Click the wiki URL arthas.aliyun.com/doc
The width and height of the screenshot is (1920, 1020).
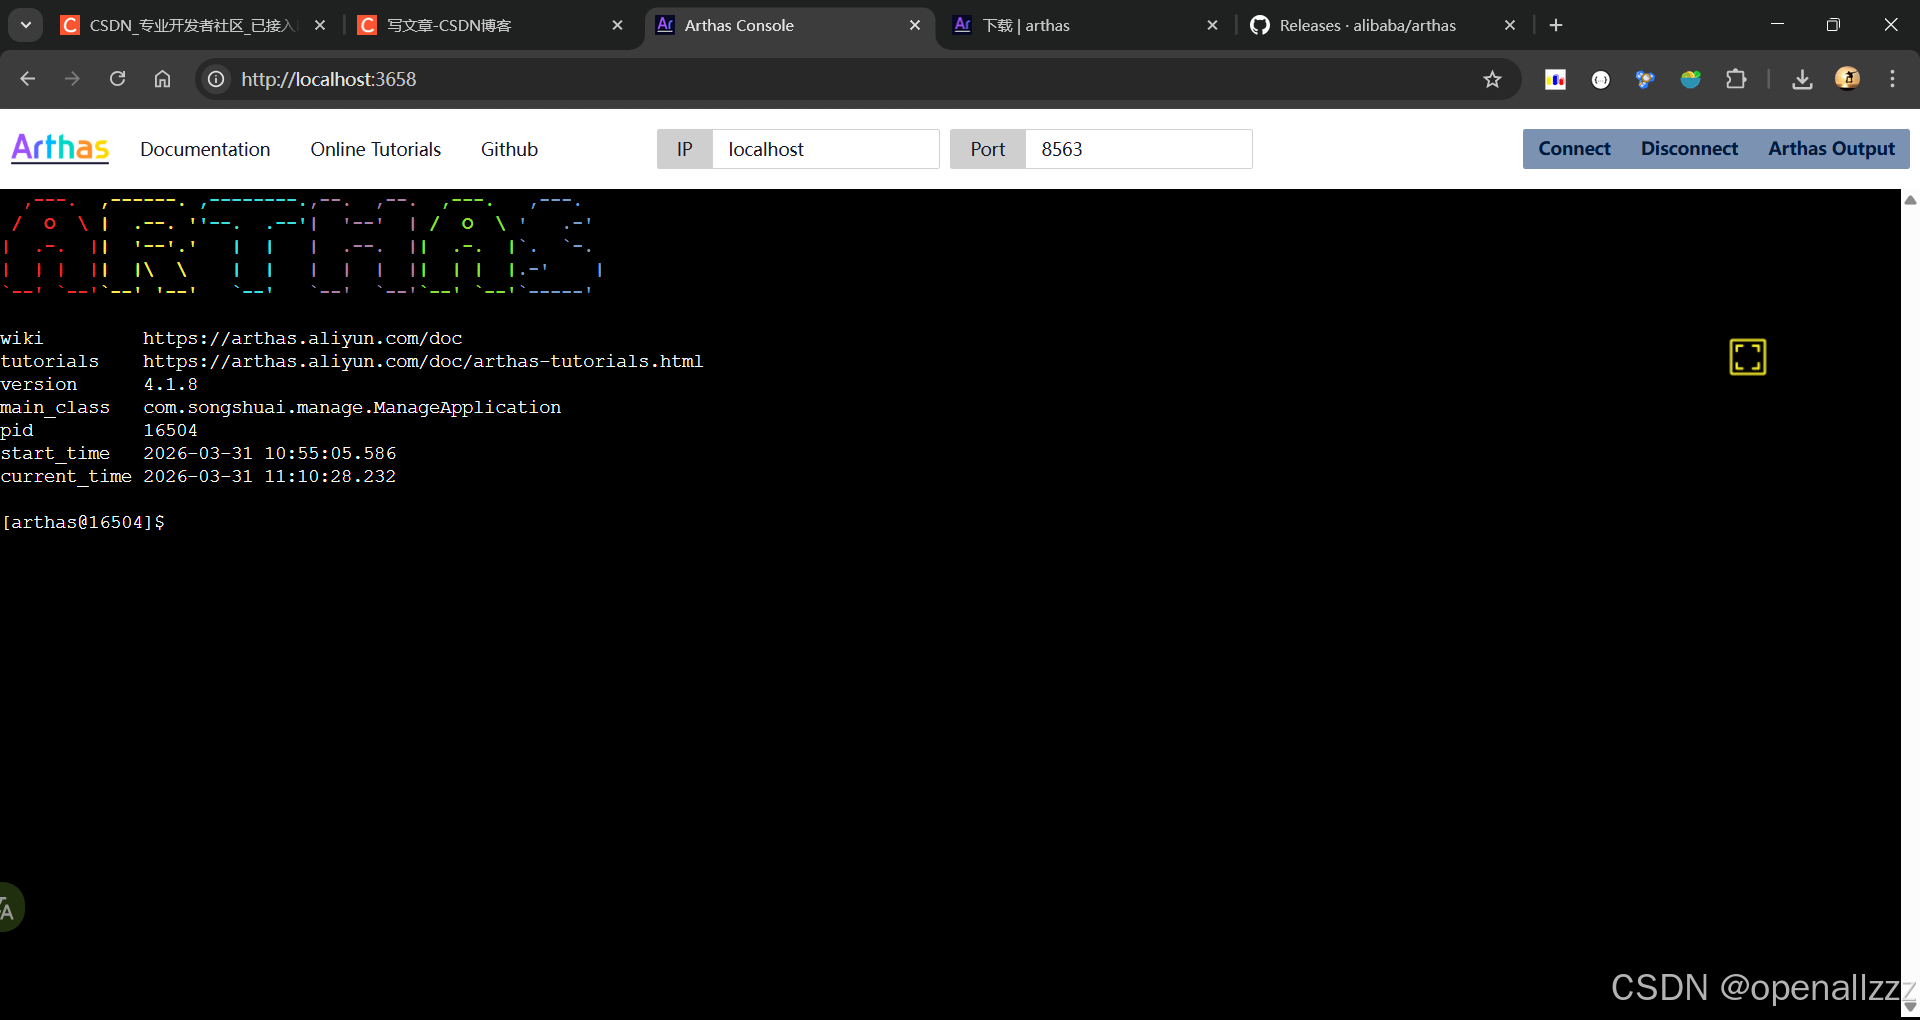pyautogui.click(x=302, y=338)
